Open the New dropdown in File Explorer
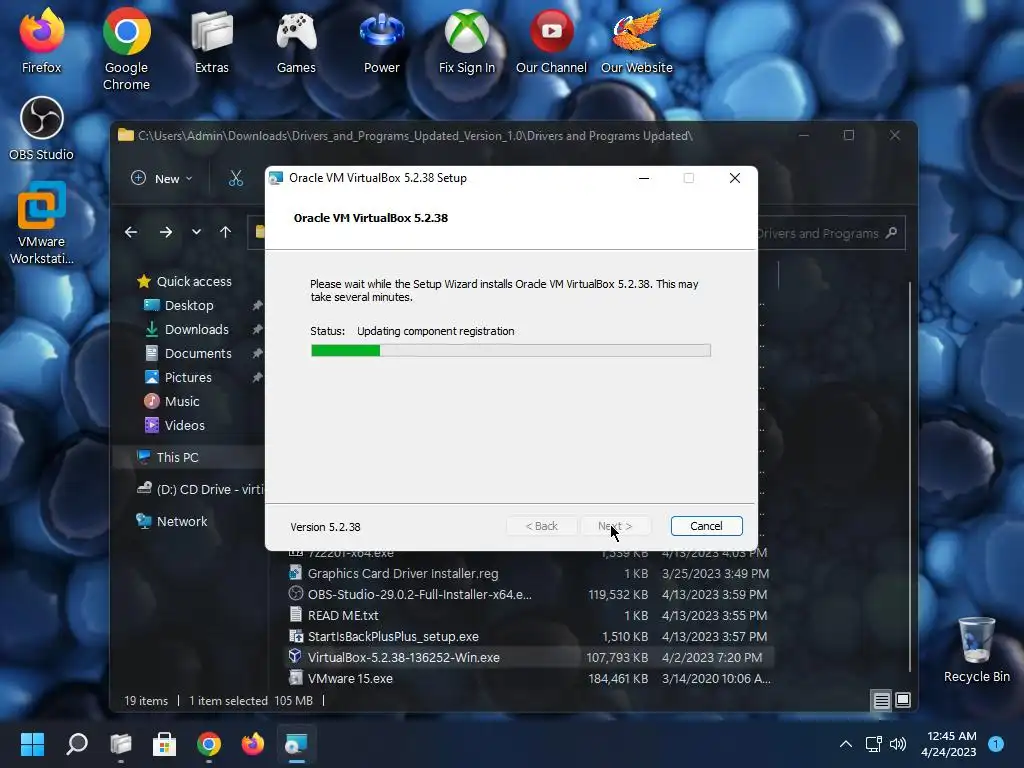The height and width of the screenshot is (768, 1024). pyautogui.click(x=161, y=178)
